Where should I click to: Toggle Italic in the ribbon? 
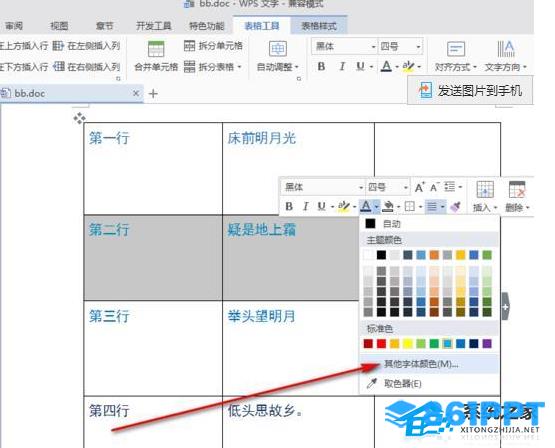tap(342, 66)
